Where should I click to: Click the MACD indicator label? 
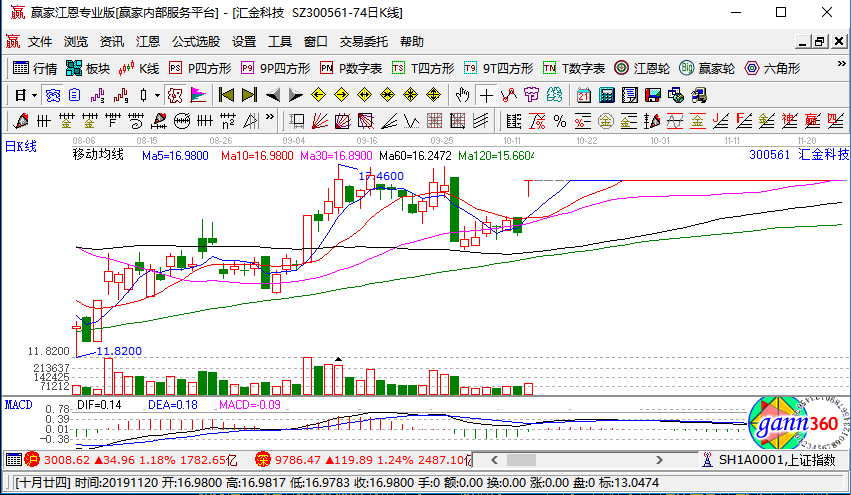point(18,405)
